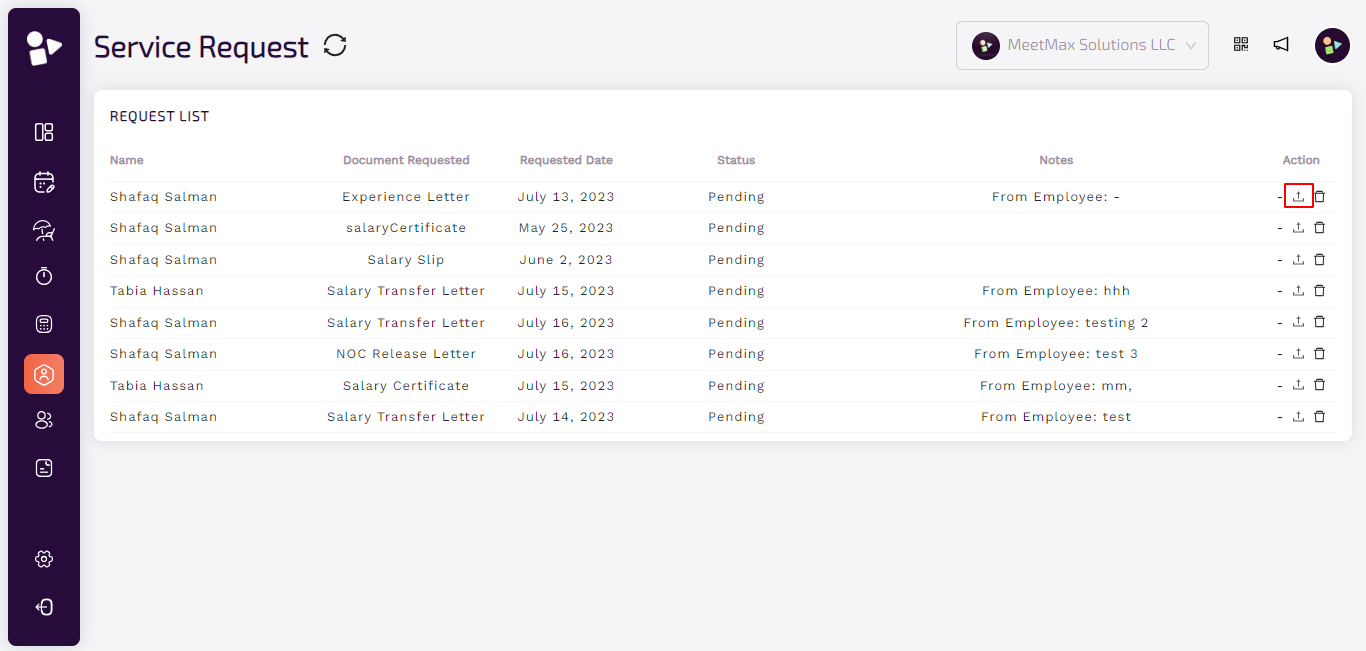Click the 'Service Request' page title
Screen dimensions: 1366x651
[x=202, y=47]
